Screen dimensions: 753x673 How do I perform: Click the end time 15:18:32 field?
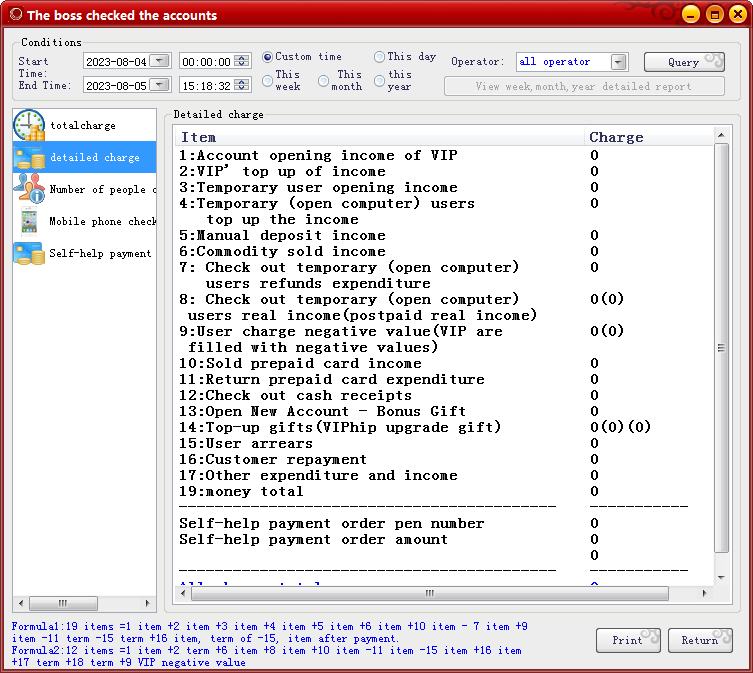[207, 86]
